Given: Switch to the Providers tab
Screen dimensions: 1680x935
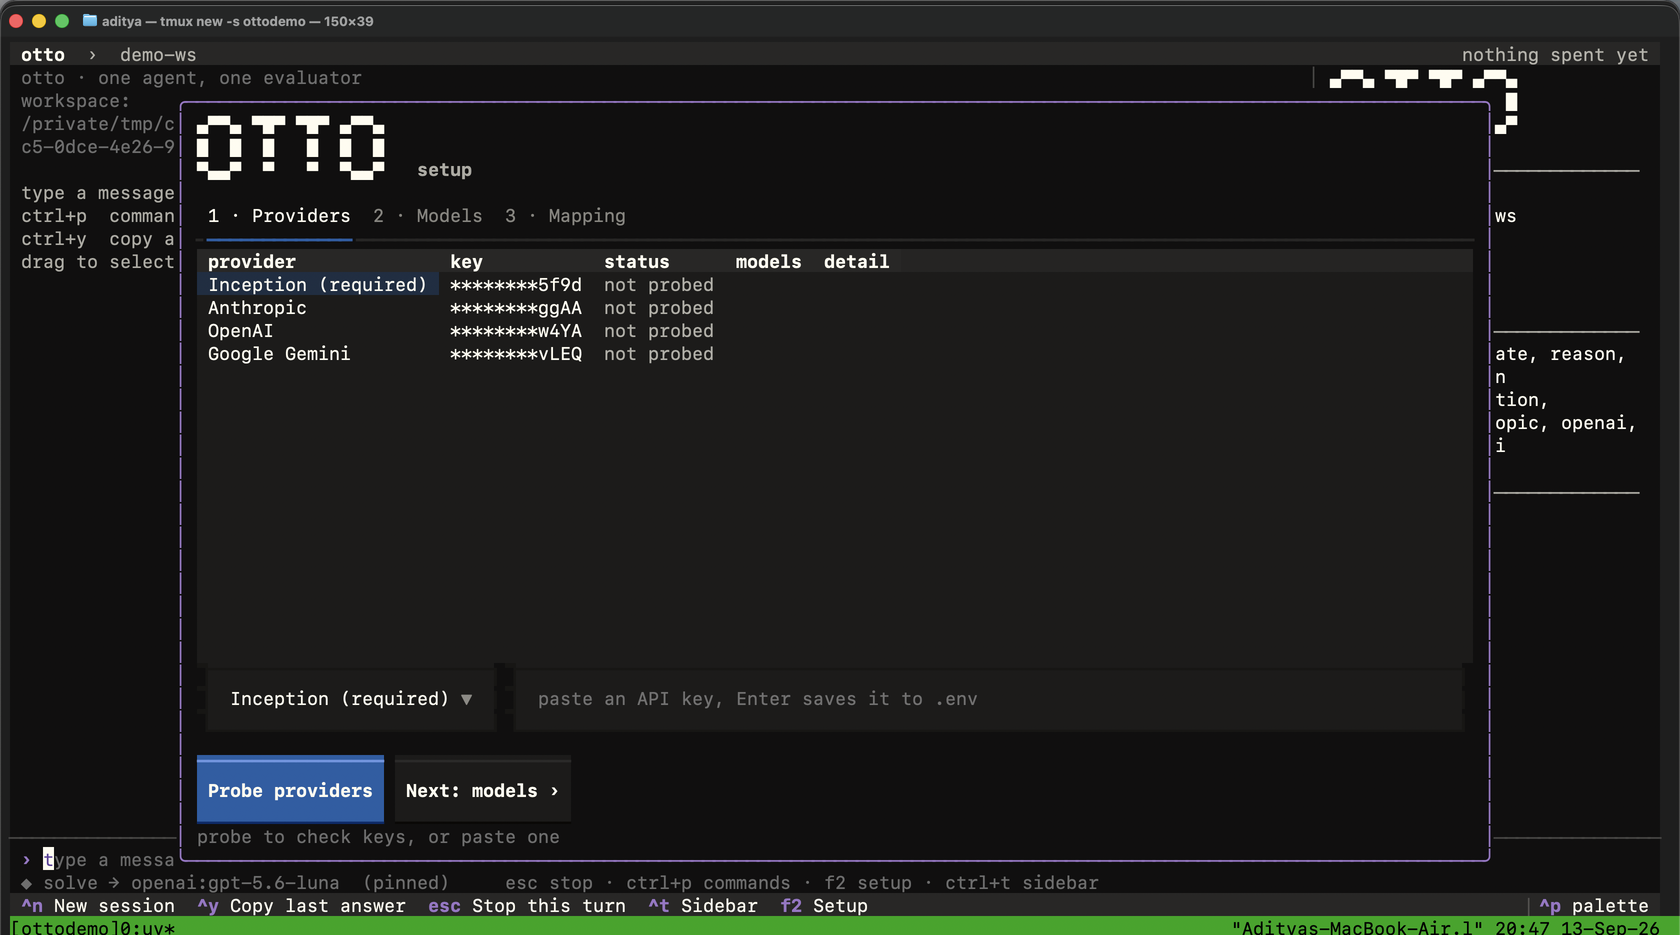Looking at the screenshot, I should click(x=279, y=216).
